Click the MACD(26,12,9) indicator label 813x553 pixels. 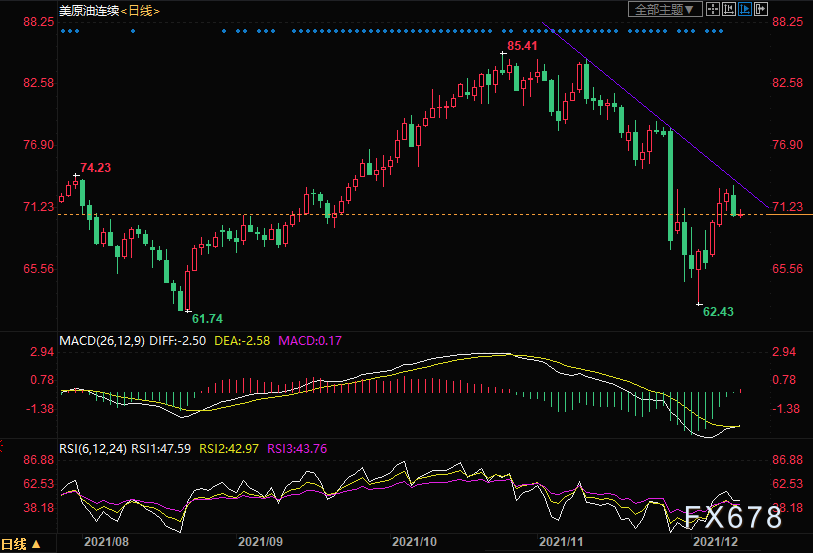tap(102, 341)
